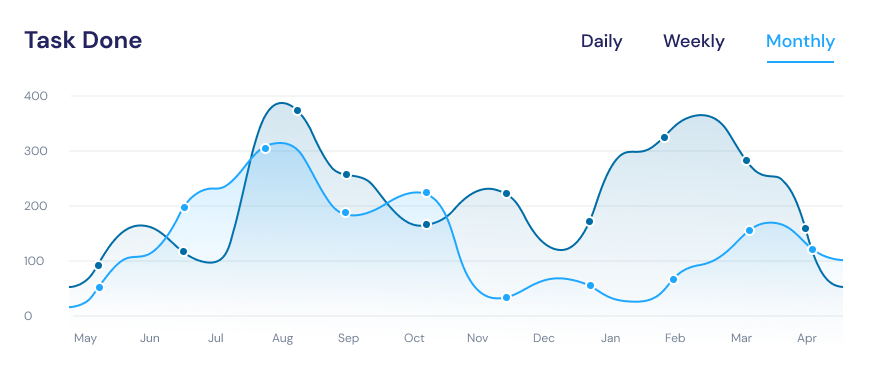The width and height of the screenshot is (870, 370).
Task: Click the dark data point above Feb
Action: pyautogui.click(x=665, y=138)
